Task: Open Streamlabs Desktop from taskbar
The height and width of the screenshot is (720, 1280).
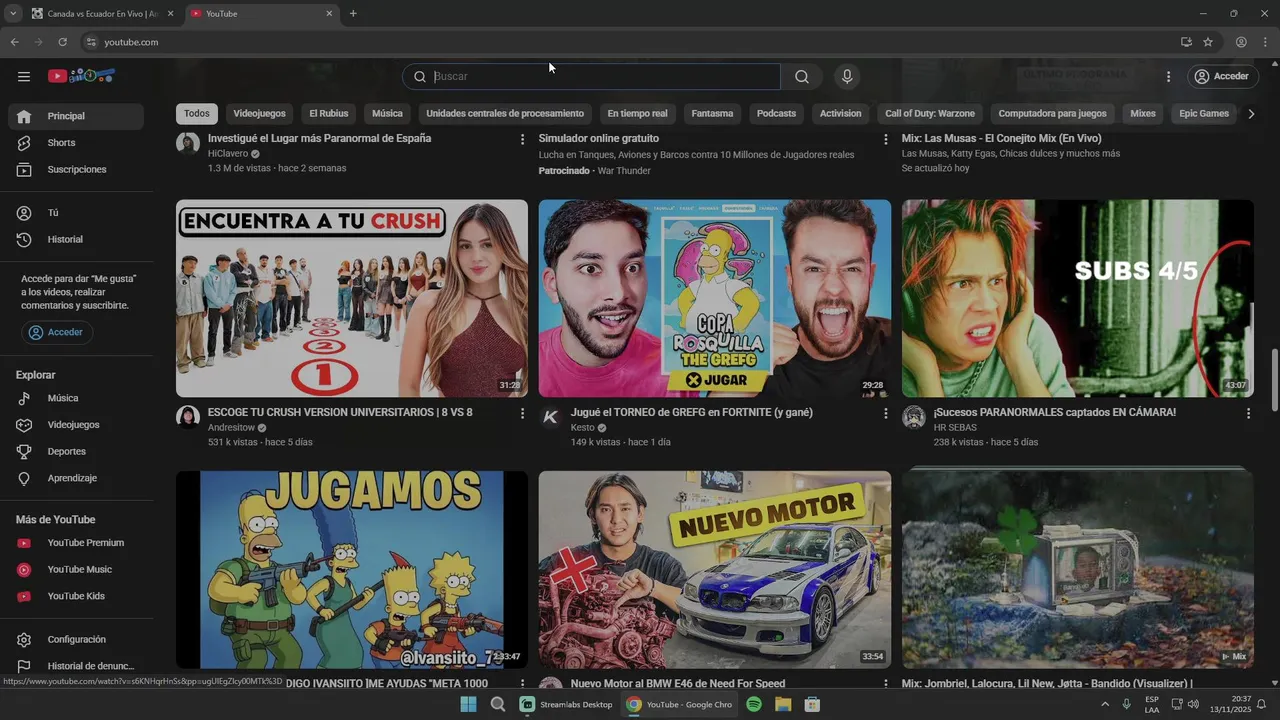Action: [566, 704]
